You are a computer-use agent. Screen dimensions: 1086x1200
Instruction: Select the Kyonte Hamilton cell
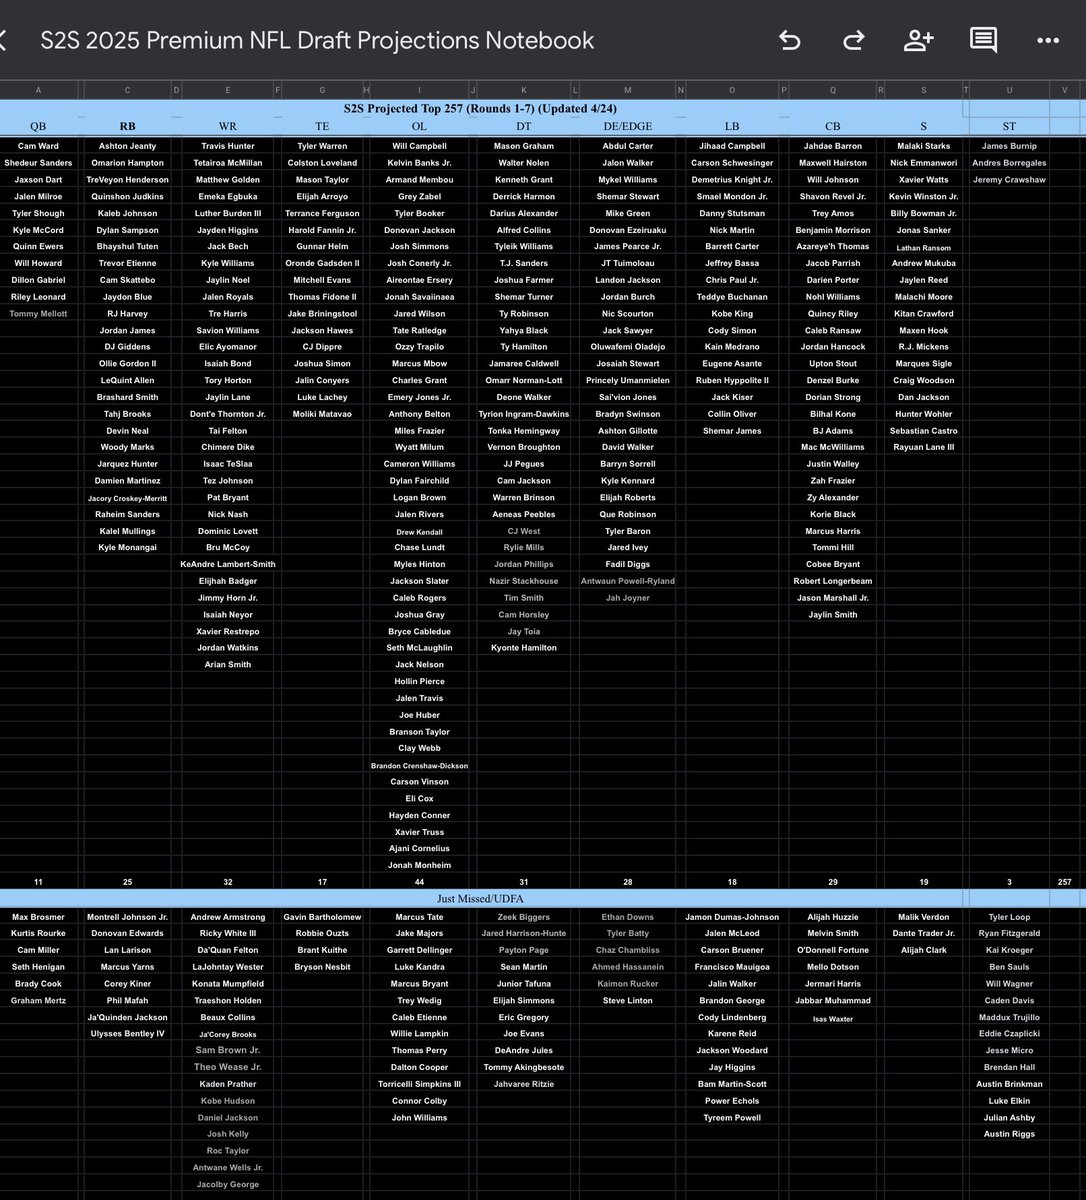point(524,648)
